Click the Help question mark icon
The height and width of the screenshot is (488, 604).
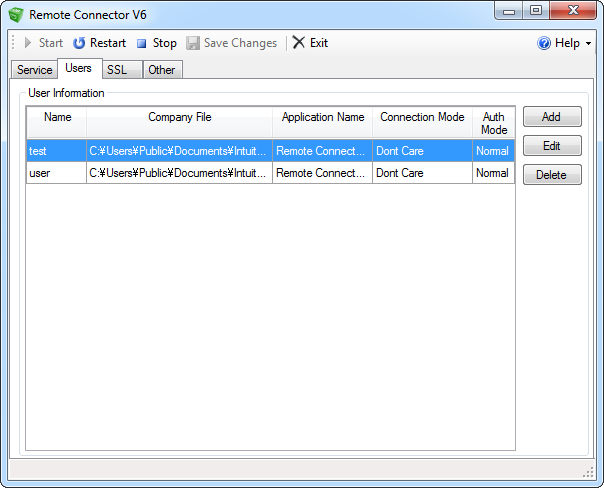pos(544,43)
